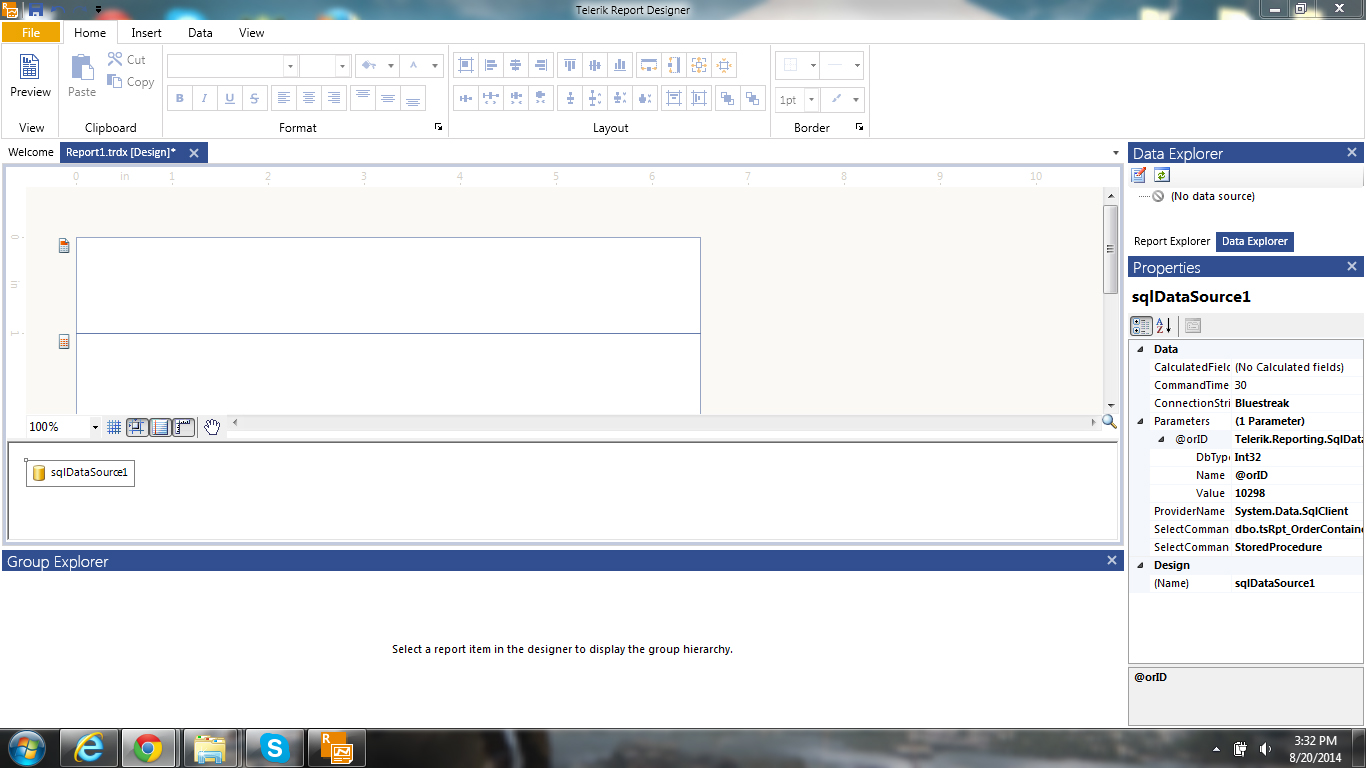This screenshot has width=1366, height=768.
Task: Click the fill color bucket
Action: point(369,66)
